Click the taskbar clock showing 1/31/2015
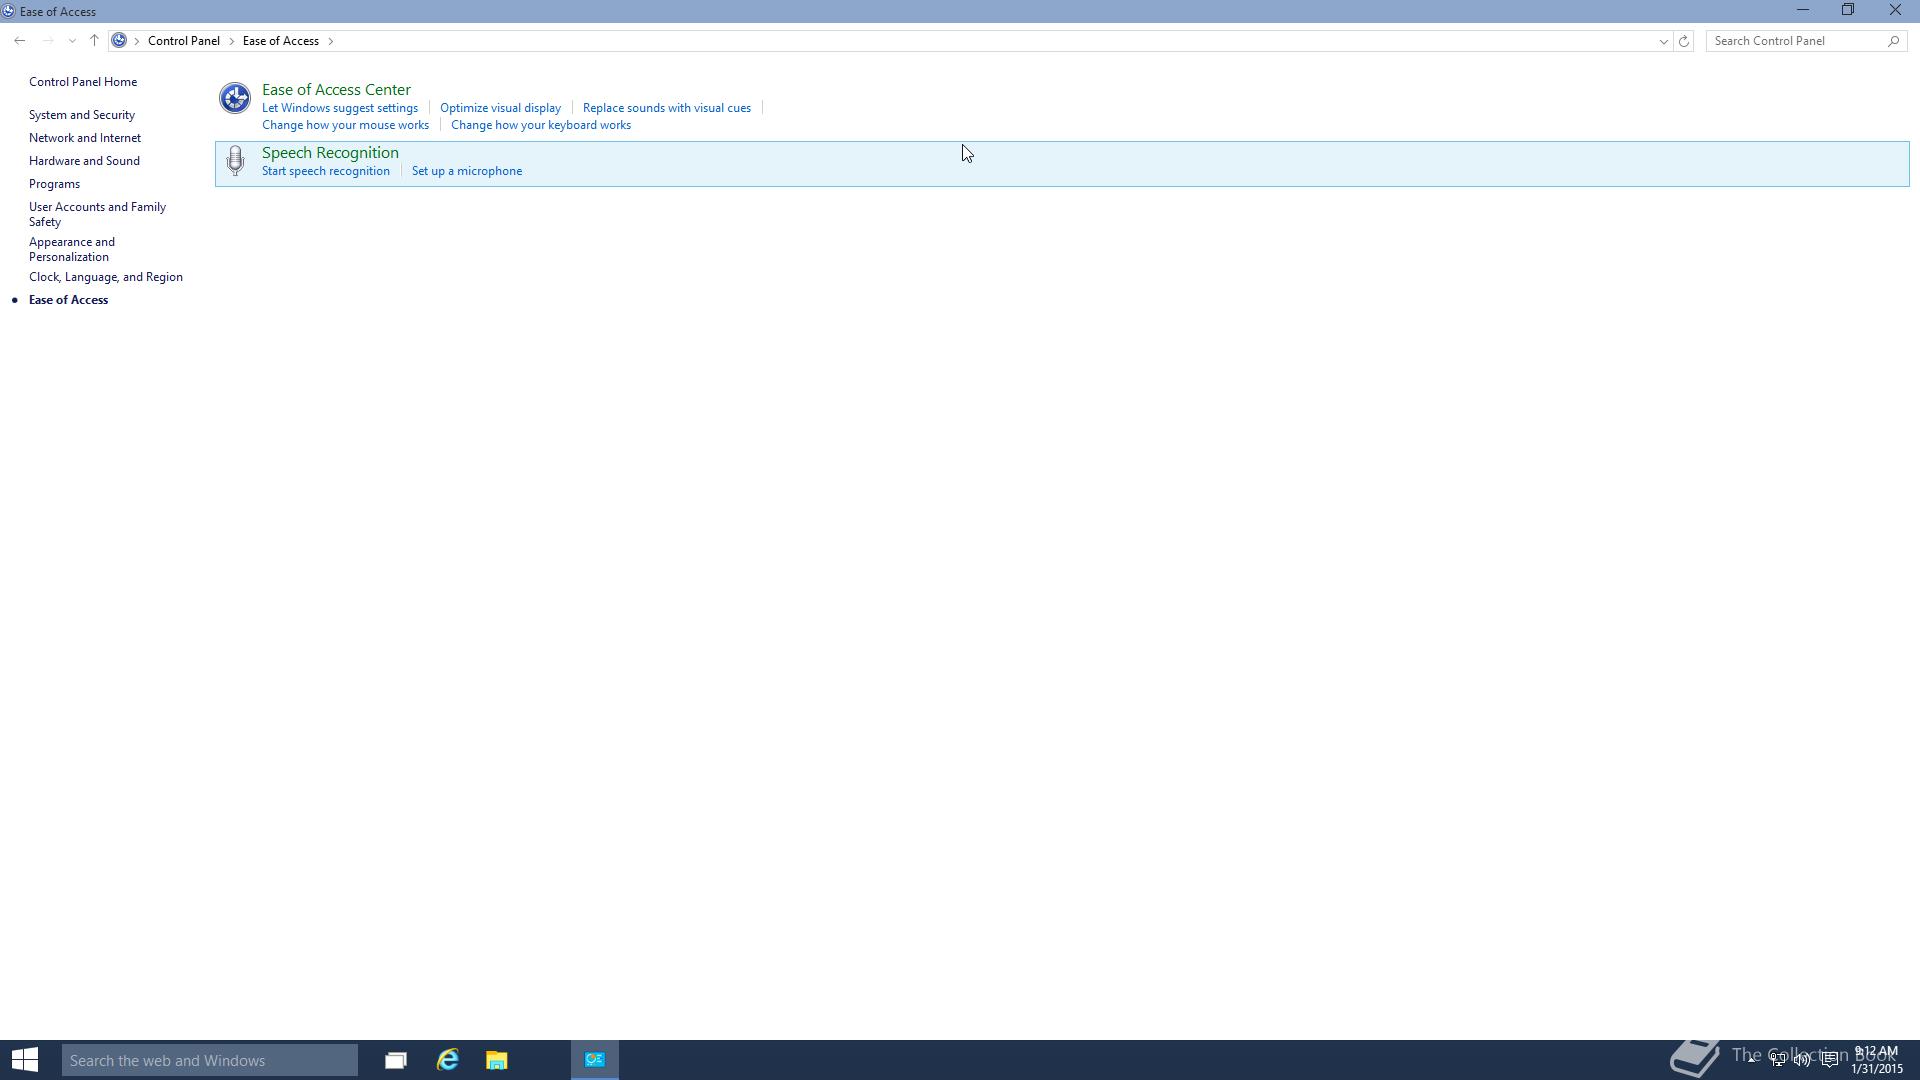 pos(1876,1060)
